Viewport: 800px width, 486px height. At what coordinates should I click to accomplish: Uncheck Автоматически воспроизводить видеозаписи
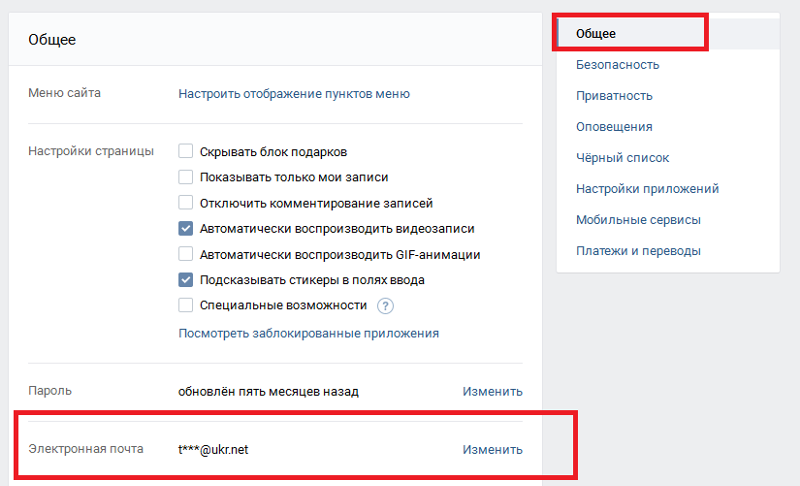click(186, 228)
